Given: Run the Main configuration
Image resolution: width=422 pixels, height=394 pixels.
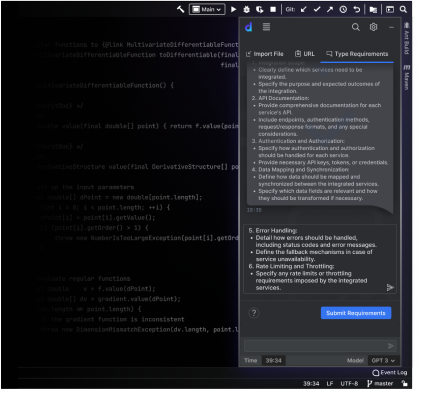Looking at the screenshot, I should pos(233,9).
